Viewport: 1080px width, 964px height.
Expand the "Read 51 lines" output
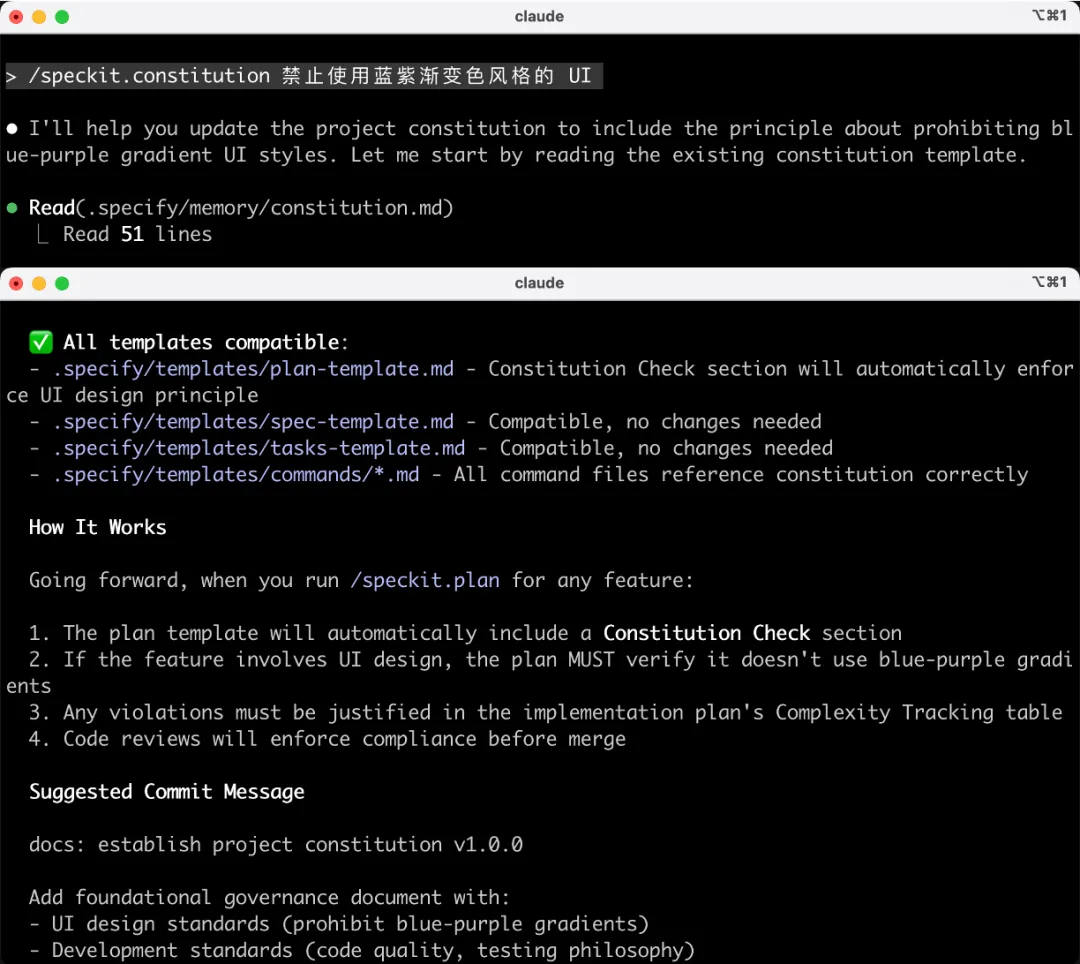click(137, 235)
